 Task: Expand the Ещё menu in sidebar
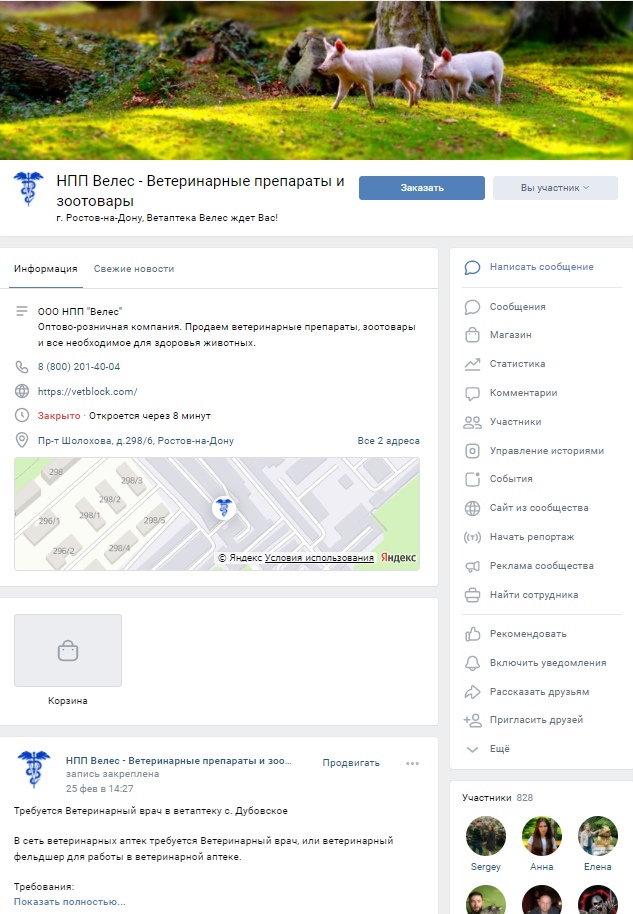[x=500, y=748]
